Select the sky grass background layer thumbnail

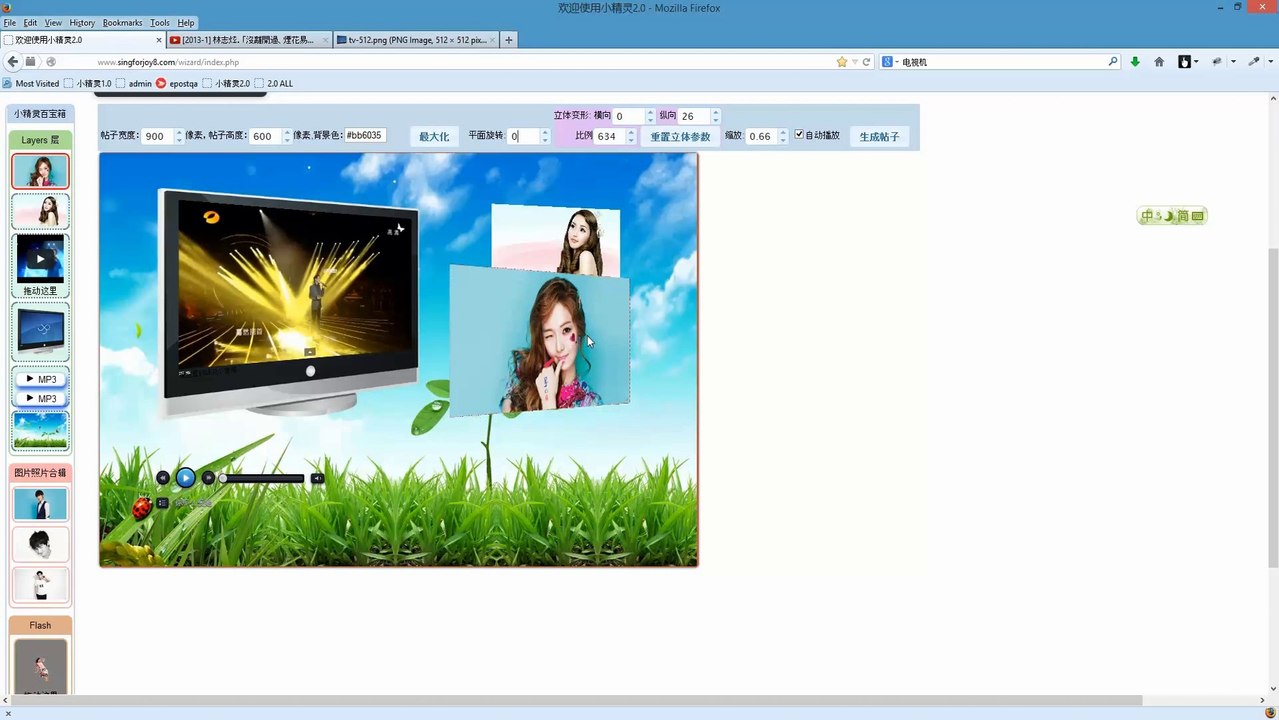coord(41,431)
